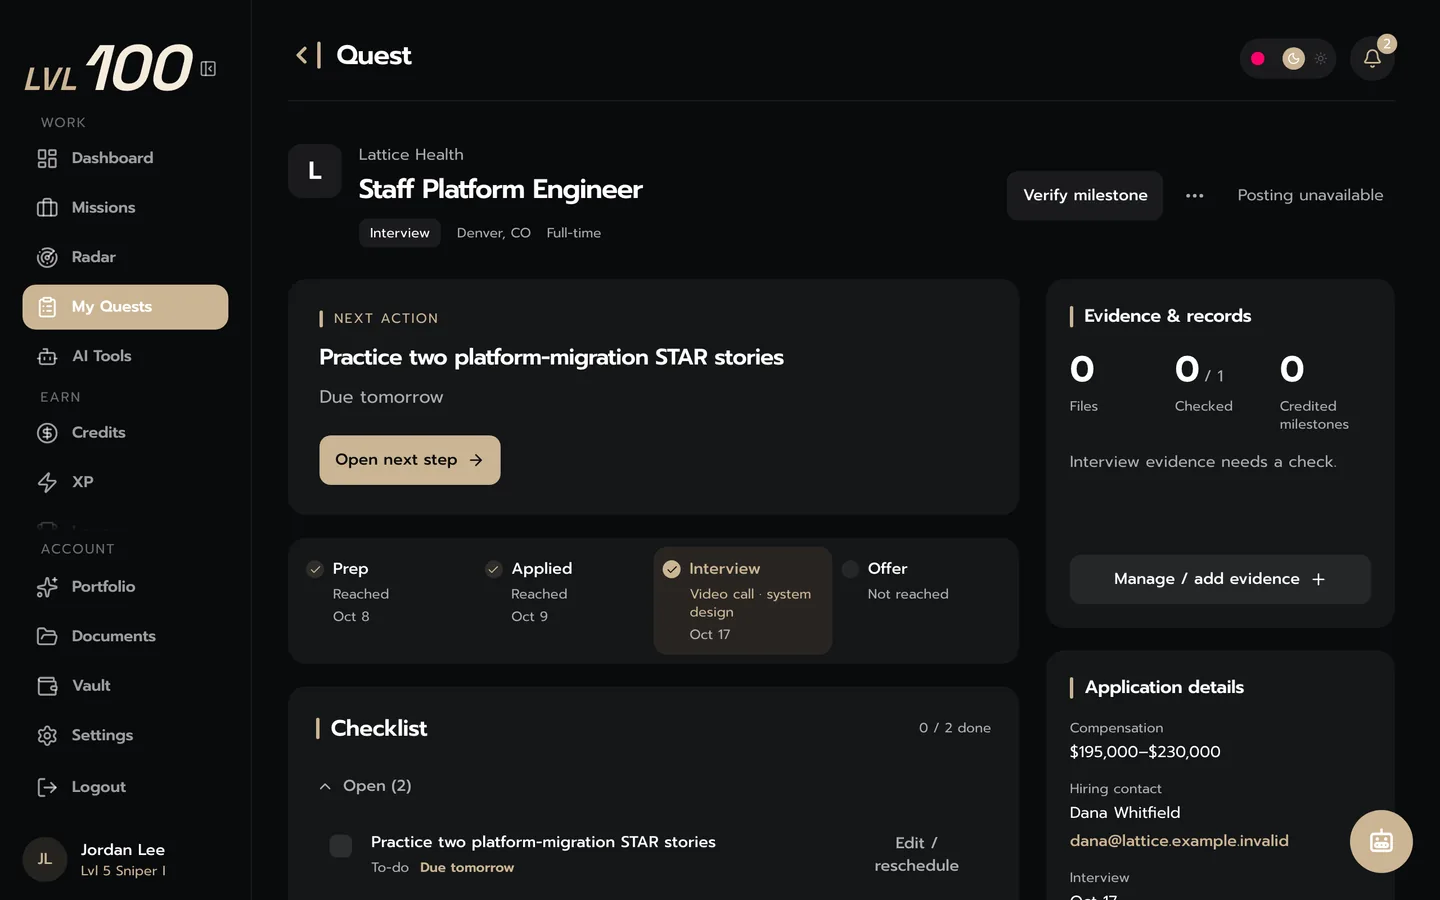Click Manage / add evidence button
This screenshot has height=900, width=1440.
1220,579
